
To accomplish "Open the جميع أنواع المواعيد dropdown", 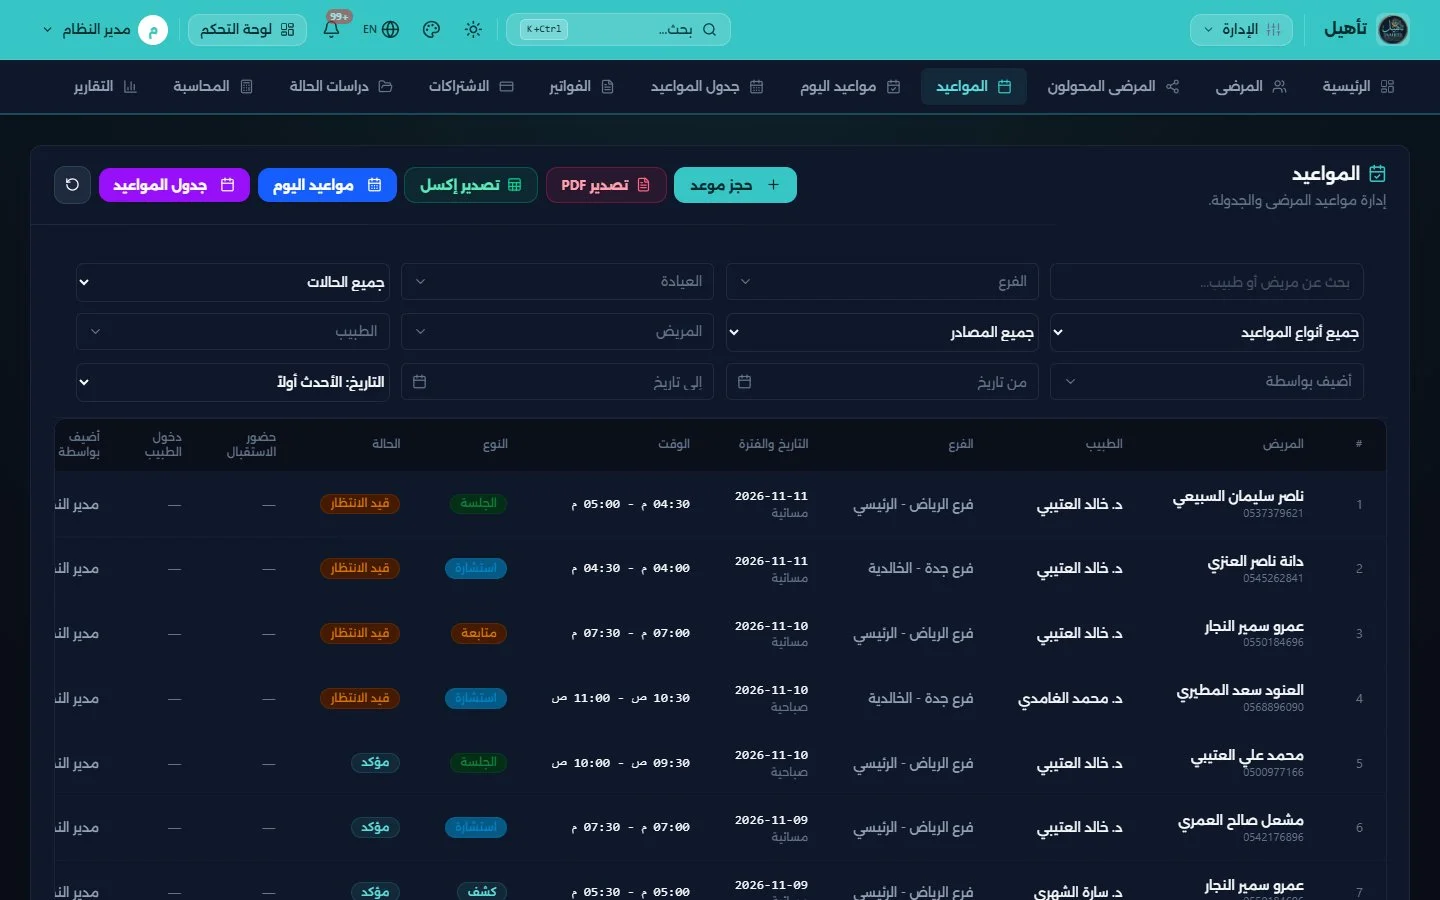I will (1207, 332).
